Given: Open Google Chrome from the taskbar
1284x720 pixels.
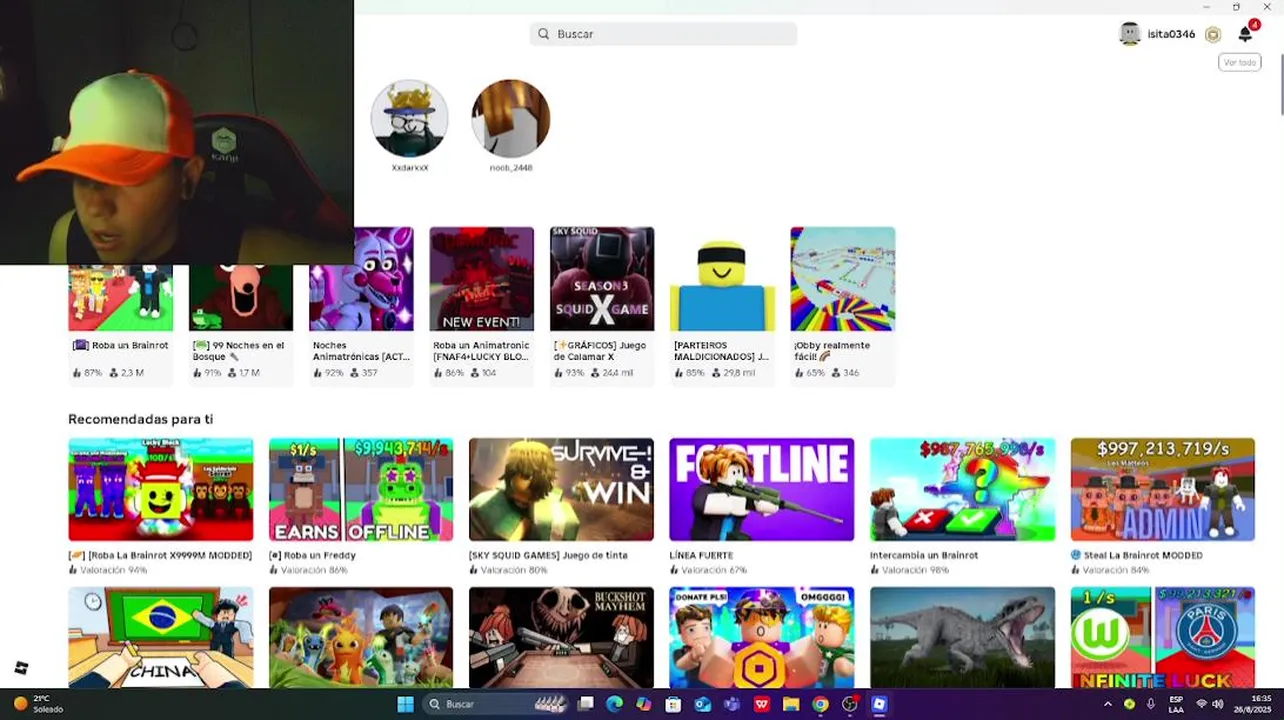Looking at the screenshot, I should [x=820, y=704].
